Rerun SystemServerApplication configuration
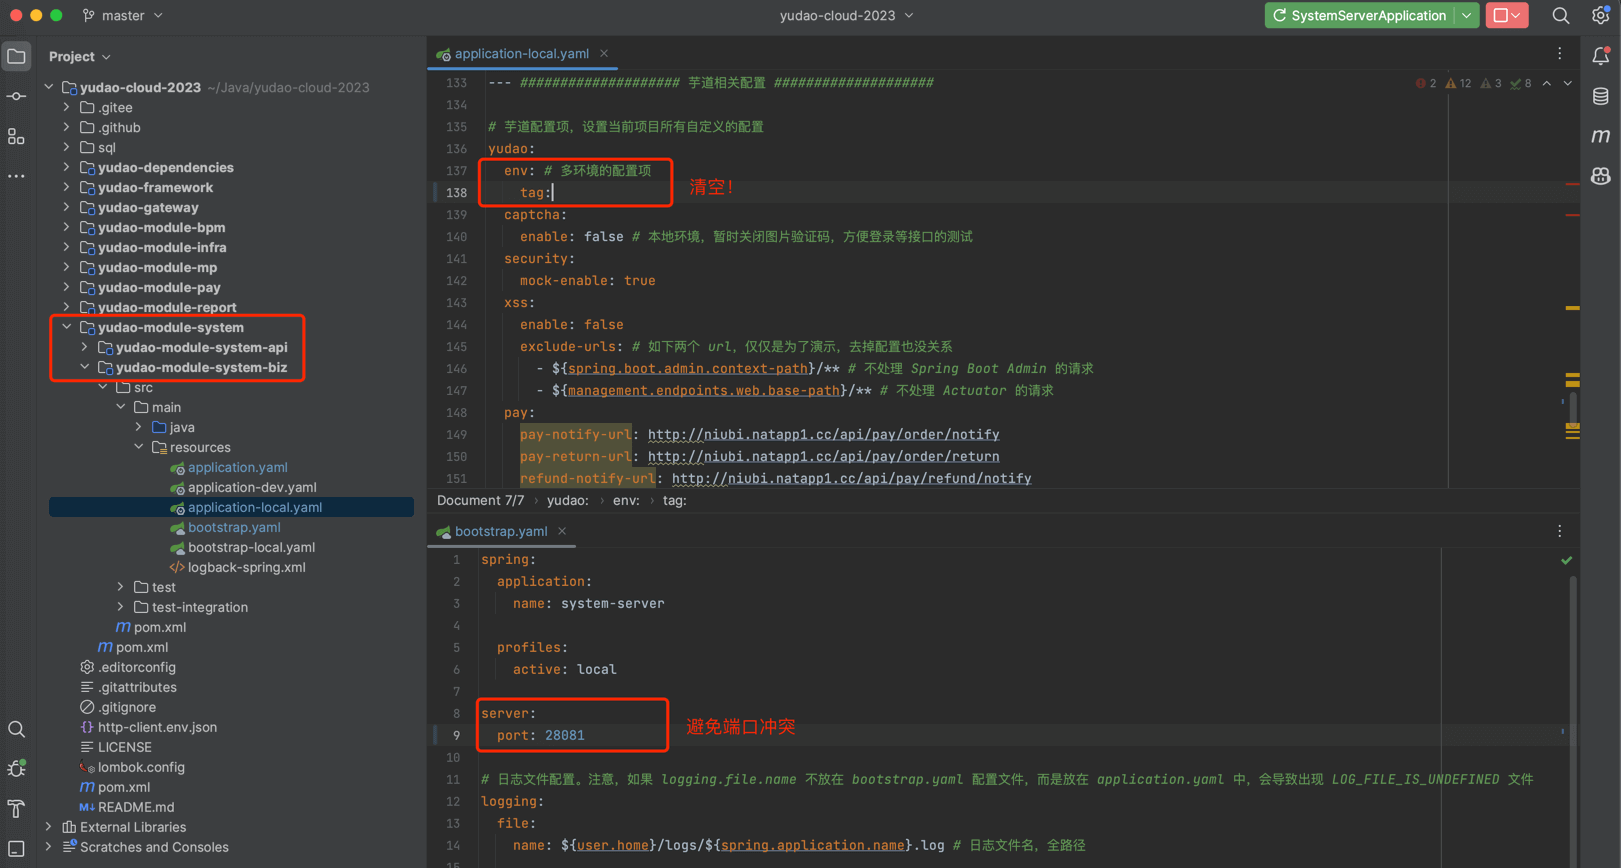The height and width of the screenshot is (868, 1621). 1279,16
